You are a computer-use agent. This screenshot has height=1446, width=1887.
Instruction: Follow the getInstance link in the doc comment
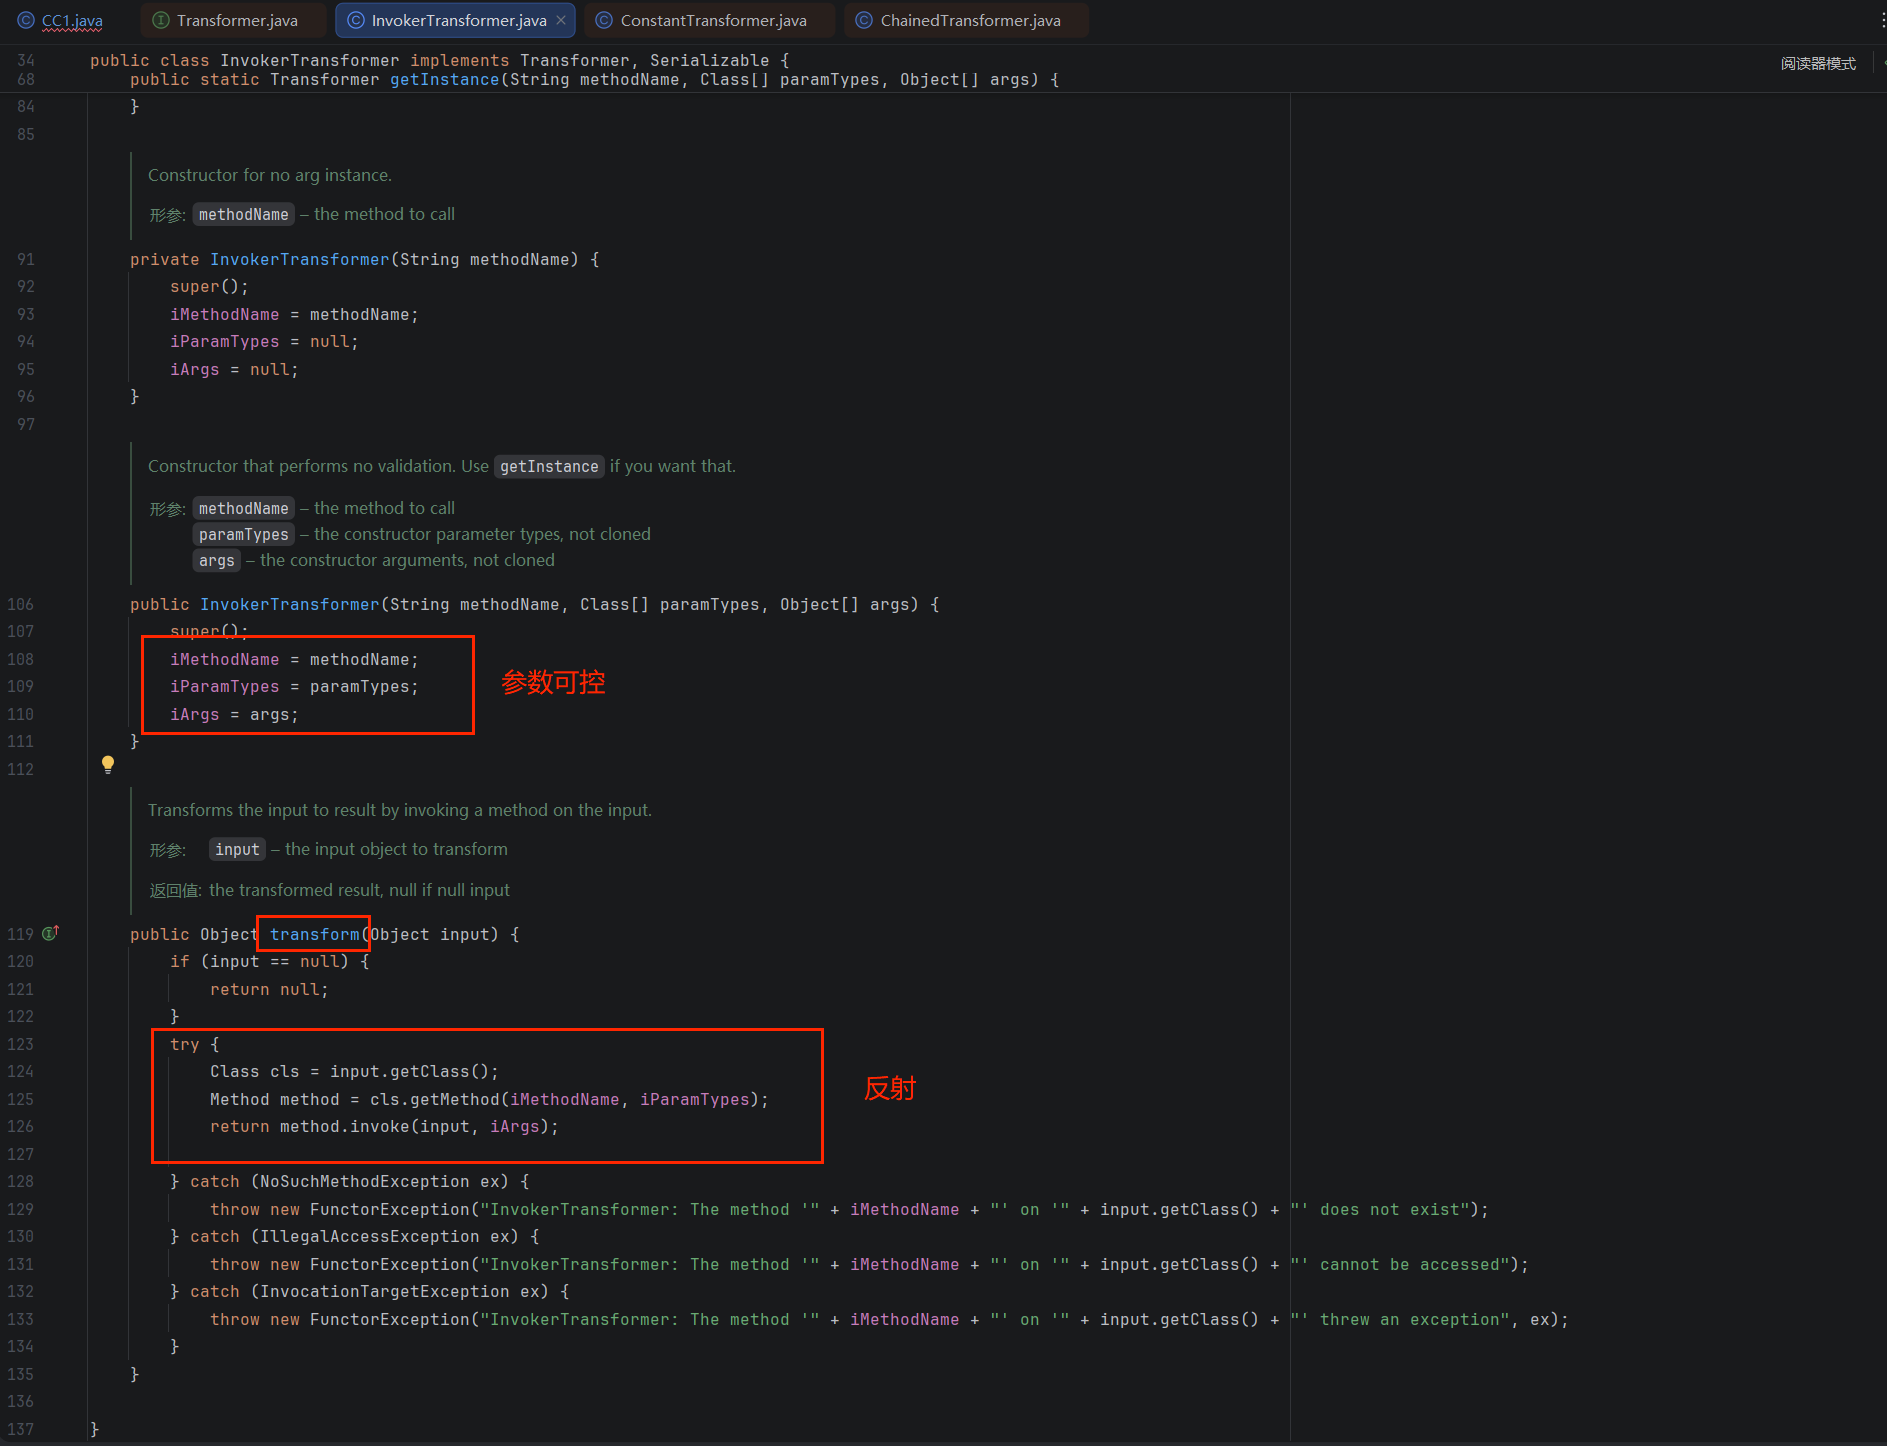[549, 466]
